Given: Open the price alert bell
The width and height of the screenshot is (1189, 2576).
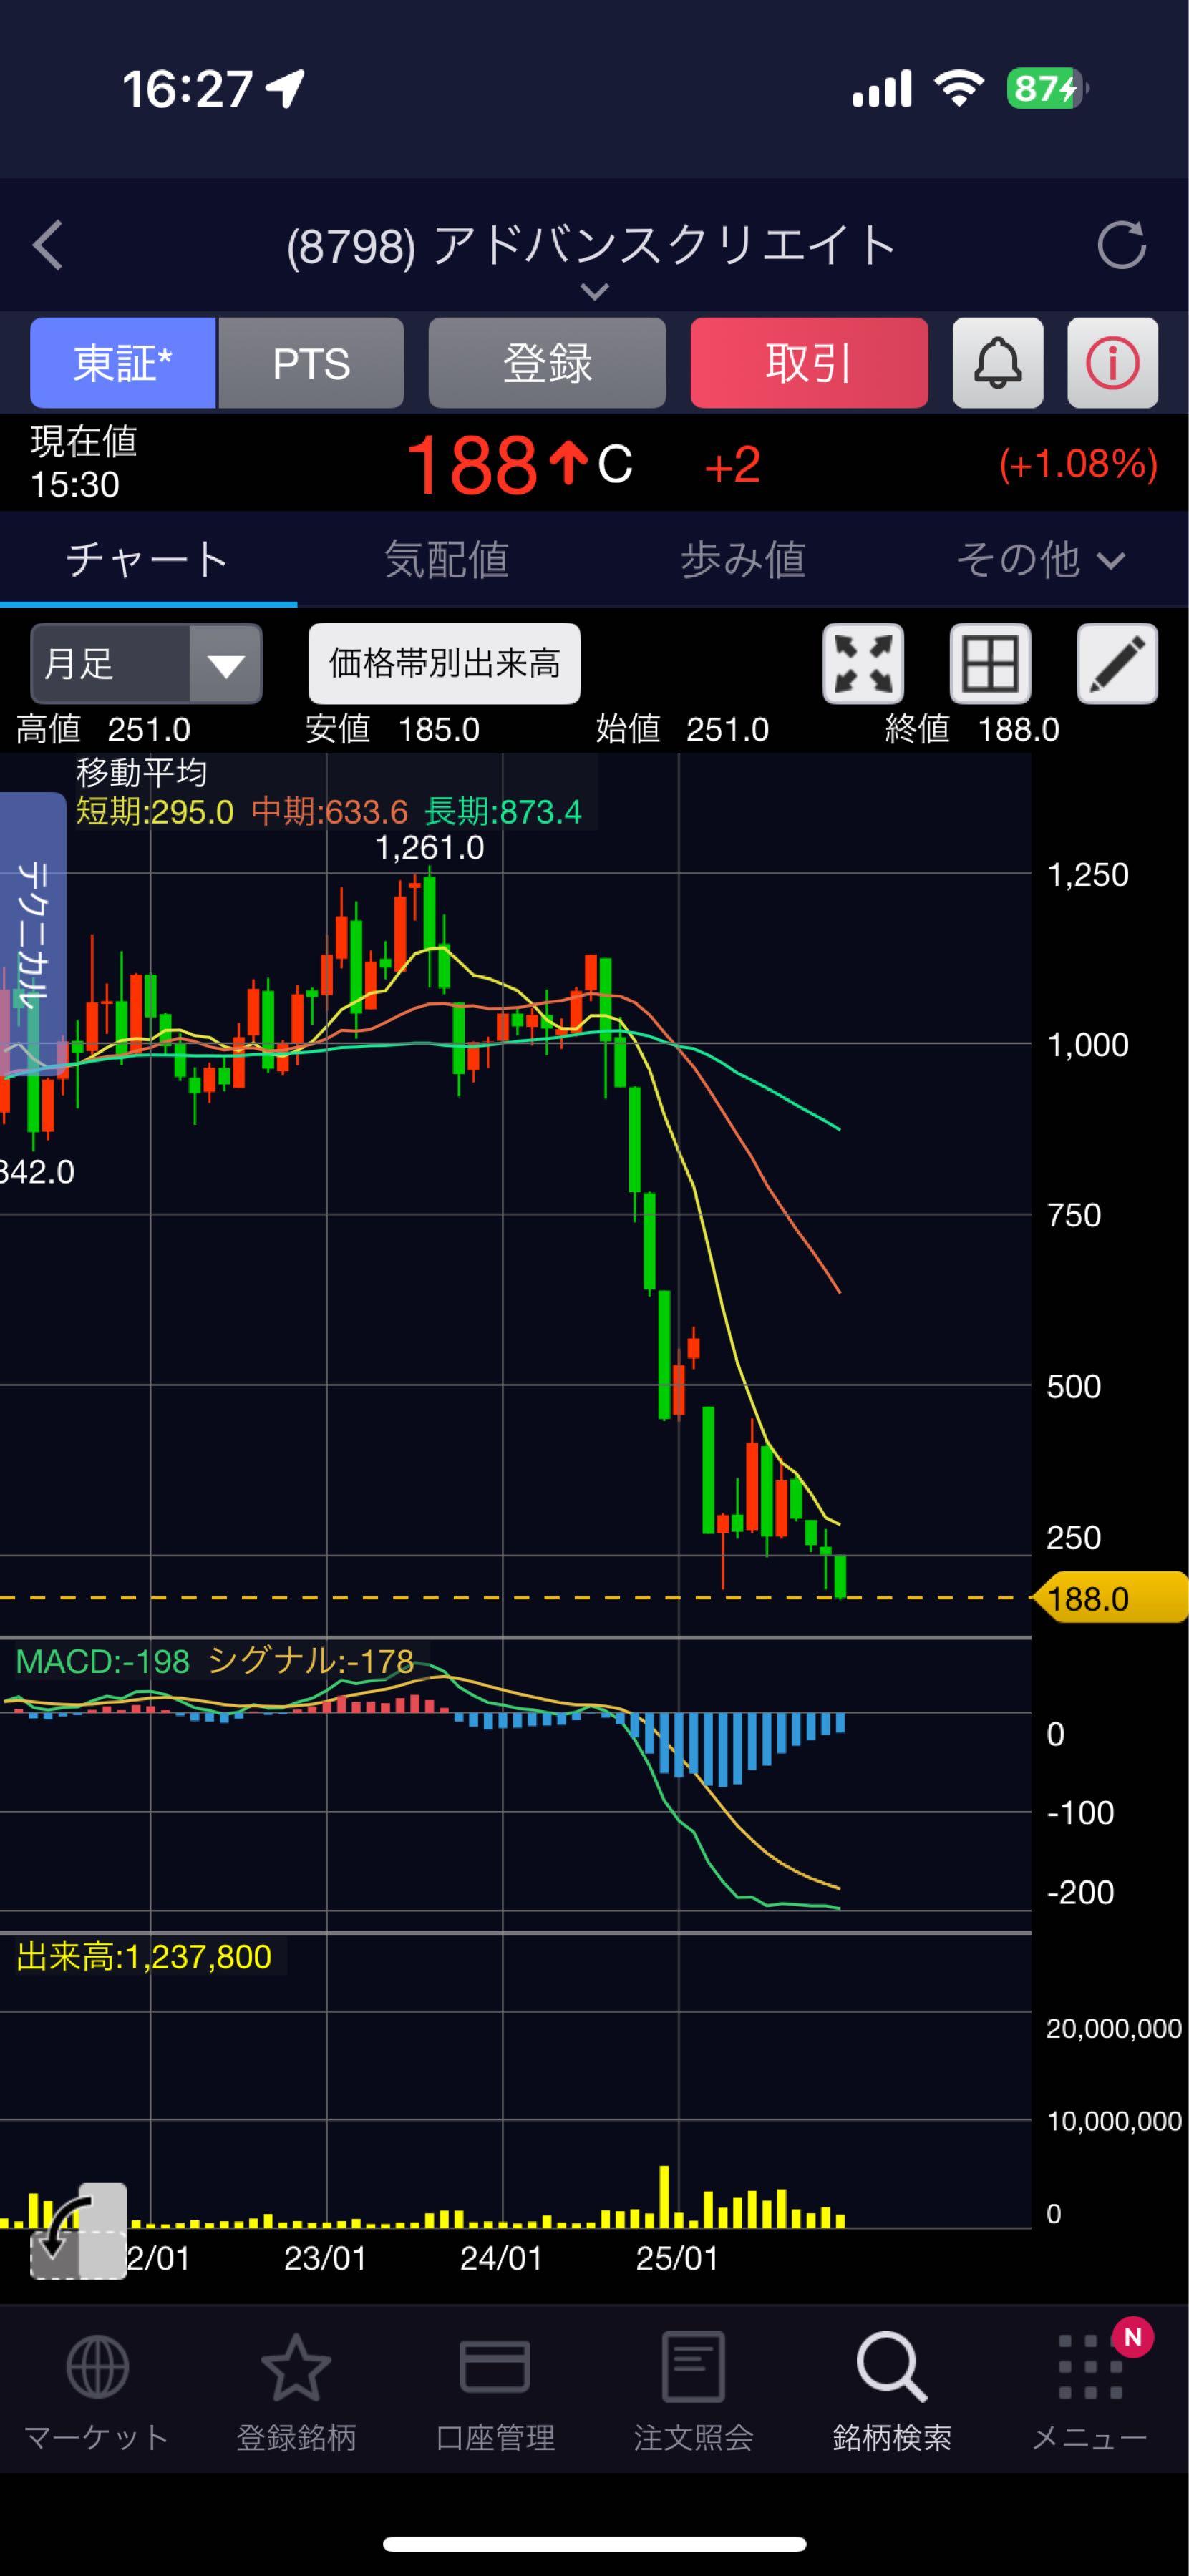Looking at the screenshot, I should click(x=997, y=363).
